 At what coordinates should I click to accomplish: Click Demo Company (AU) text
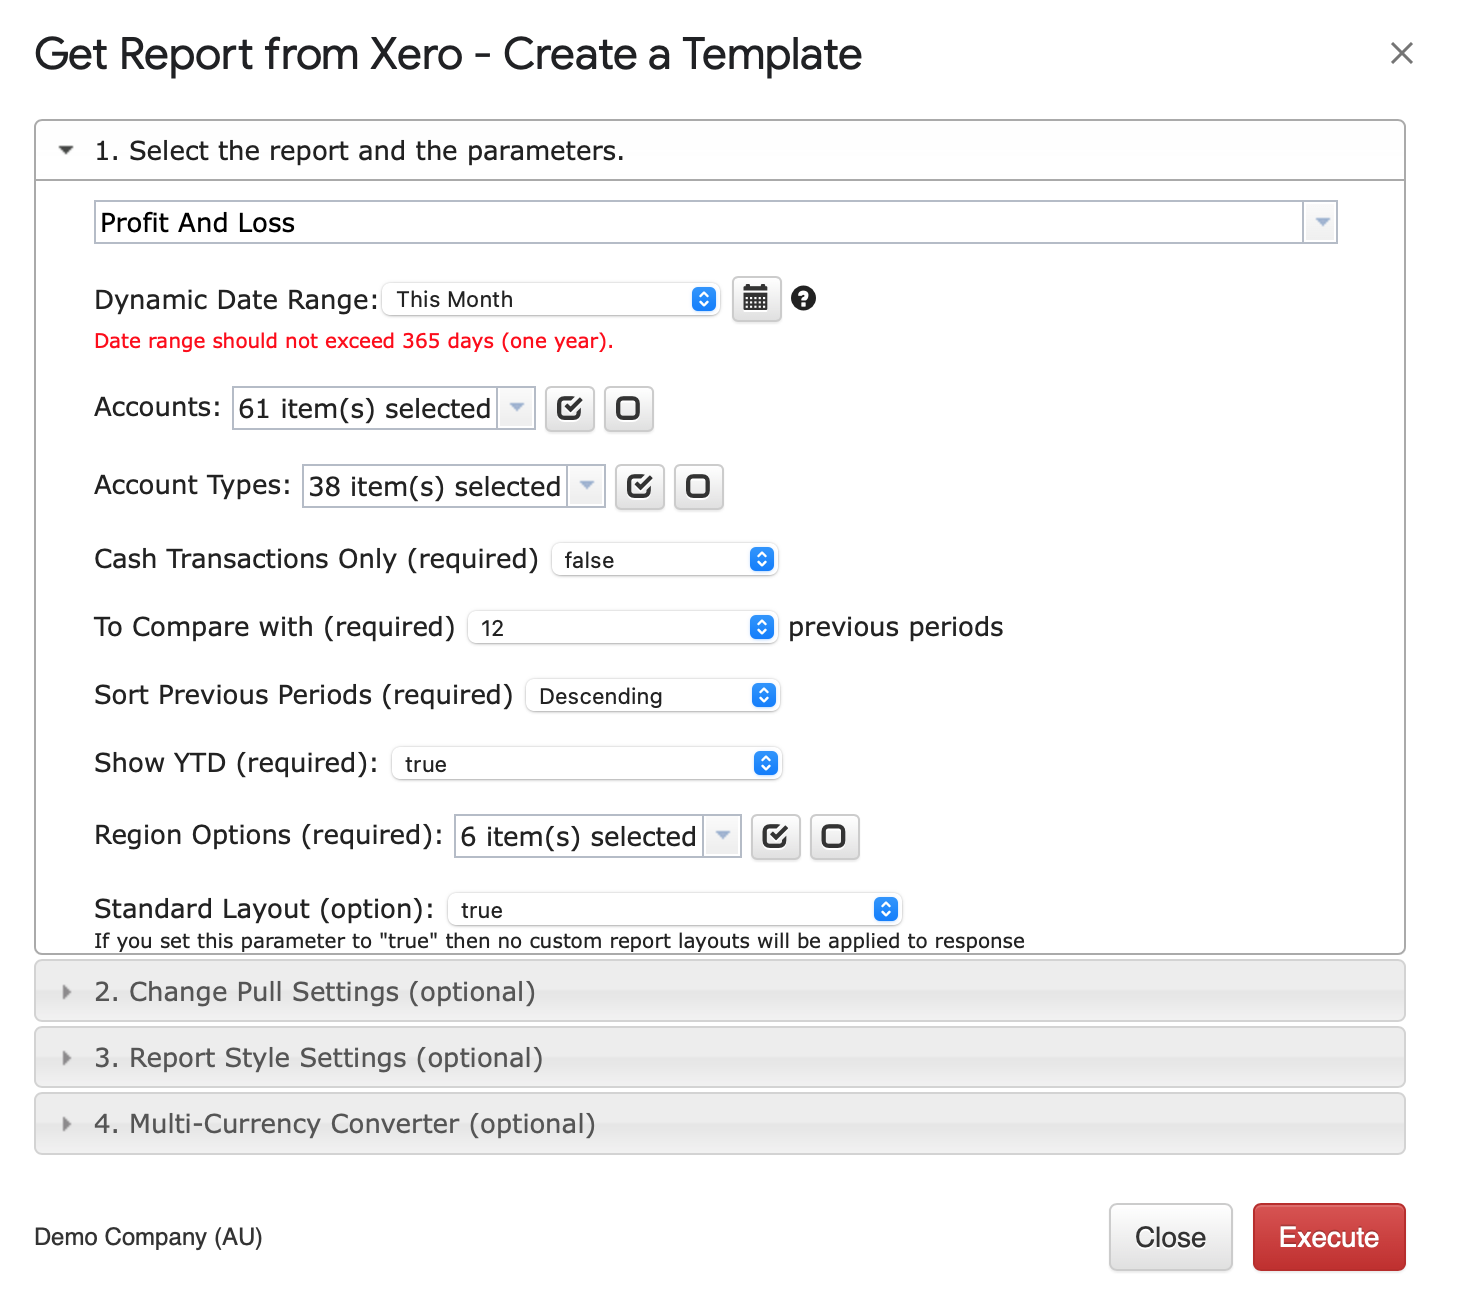tap(148, 1237)
